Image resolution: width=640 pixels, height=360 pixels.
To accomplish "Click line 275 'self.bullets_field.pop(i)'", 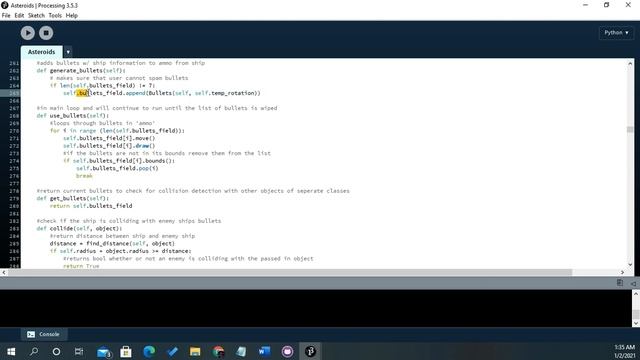I will (117, 168).
